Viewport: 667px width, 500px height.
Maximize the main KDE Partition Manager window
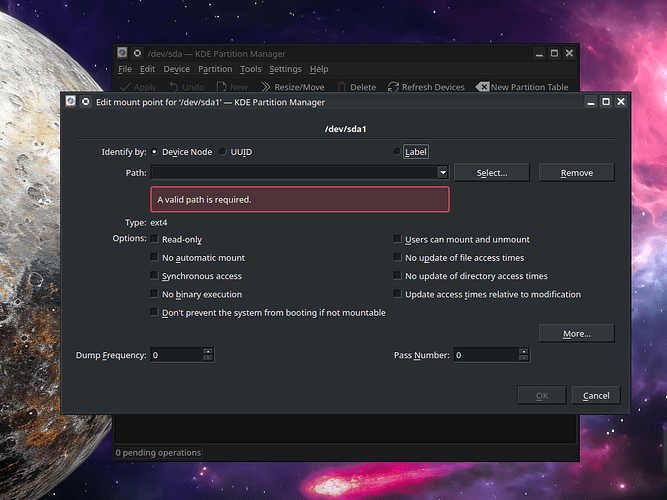click(554, 53)
